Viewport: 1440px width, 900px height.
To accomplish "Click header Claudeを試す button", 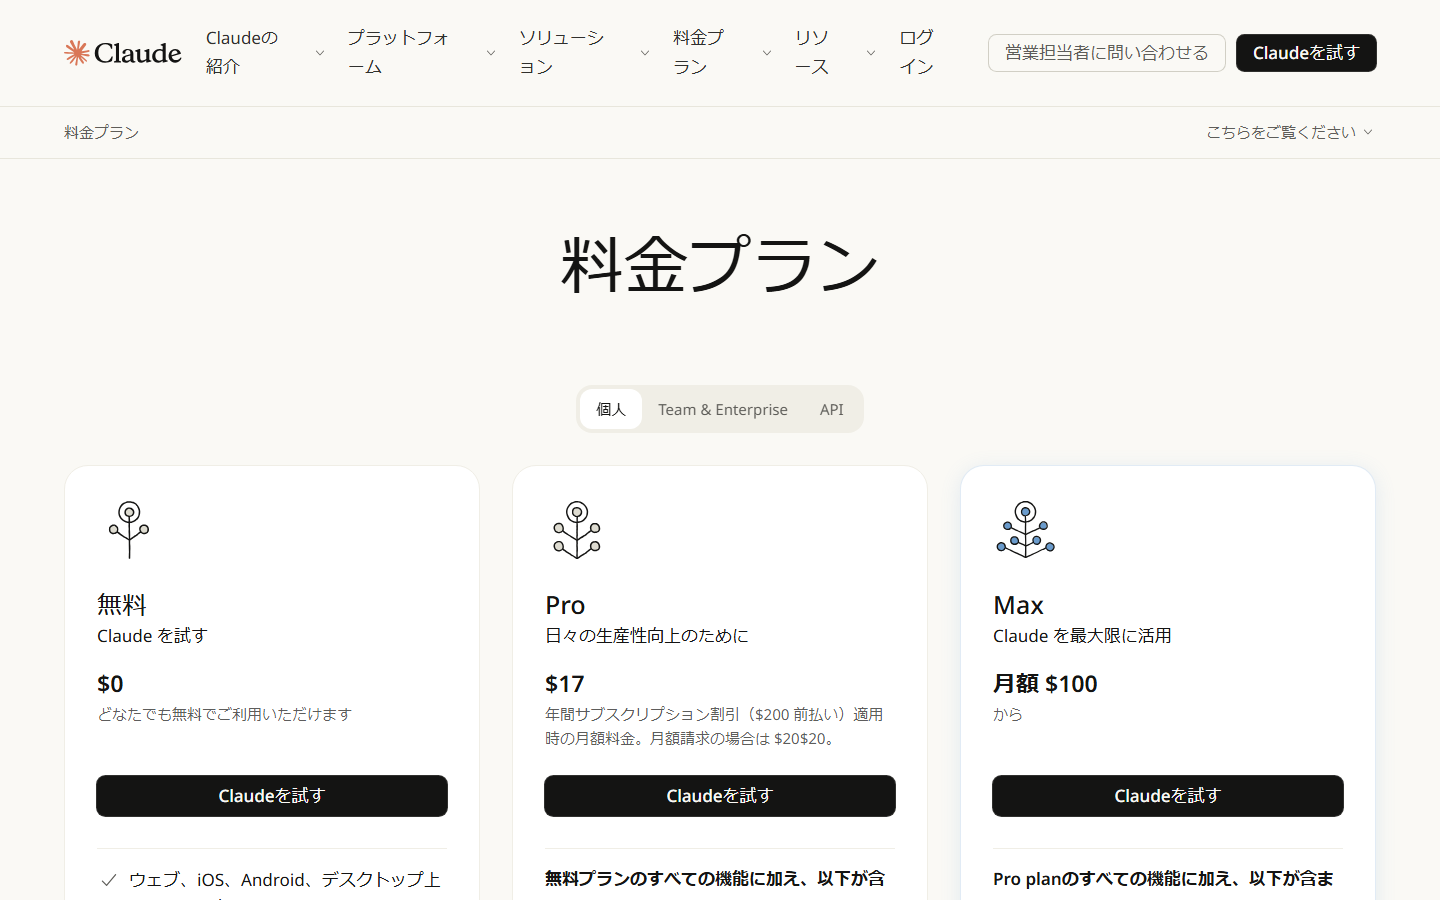I will (1306, 53).
